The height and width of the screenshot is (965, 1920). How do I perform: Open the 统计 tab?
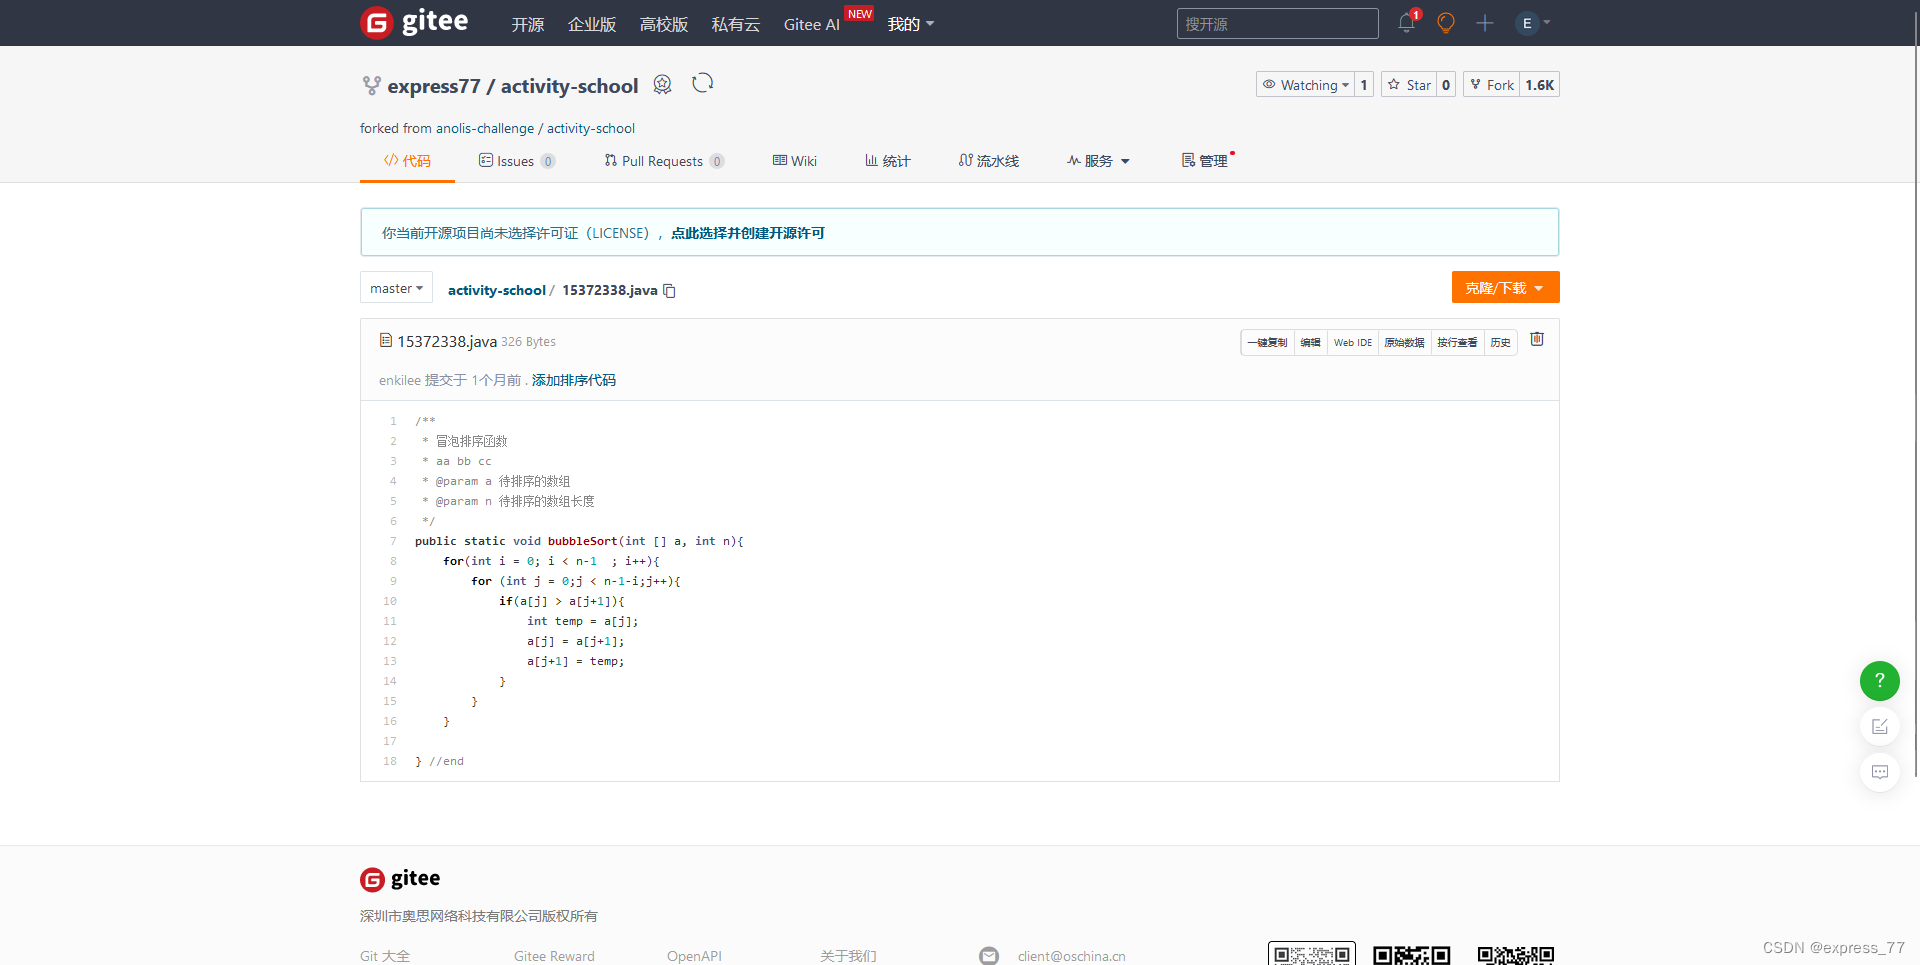coord(888,161)
